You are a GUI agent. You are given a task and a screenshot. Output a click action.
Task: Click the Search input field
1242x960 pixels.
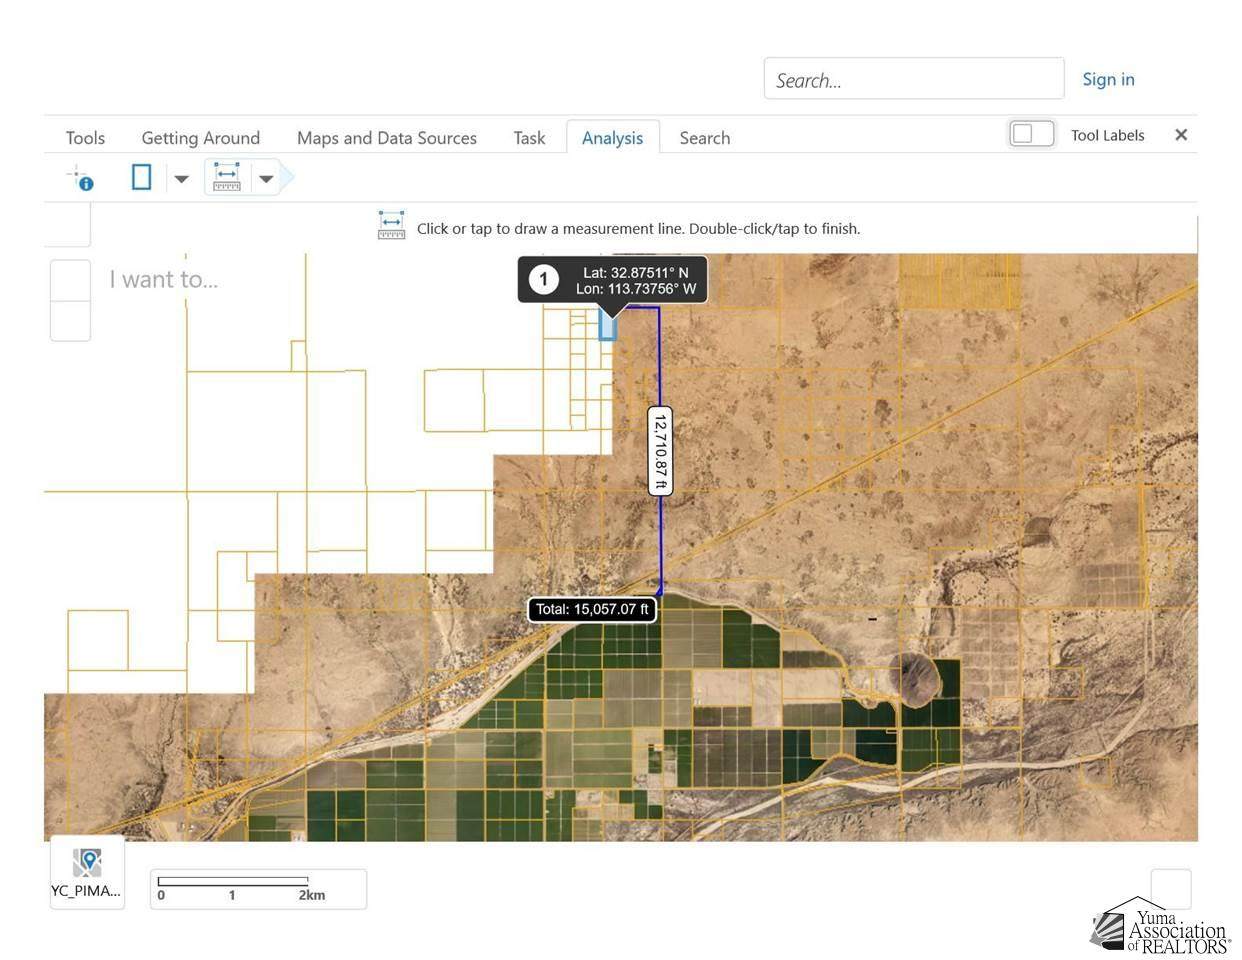[x=913, y=80]
